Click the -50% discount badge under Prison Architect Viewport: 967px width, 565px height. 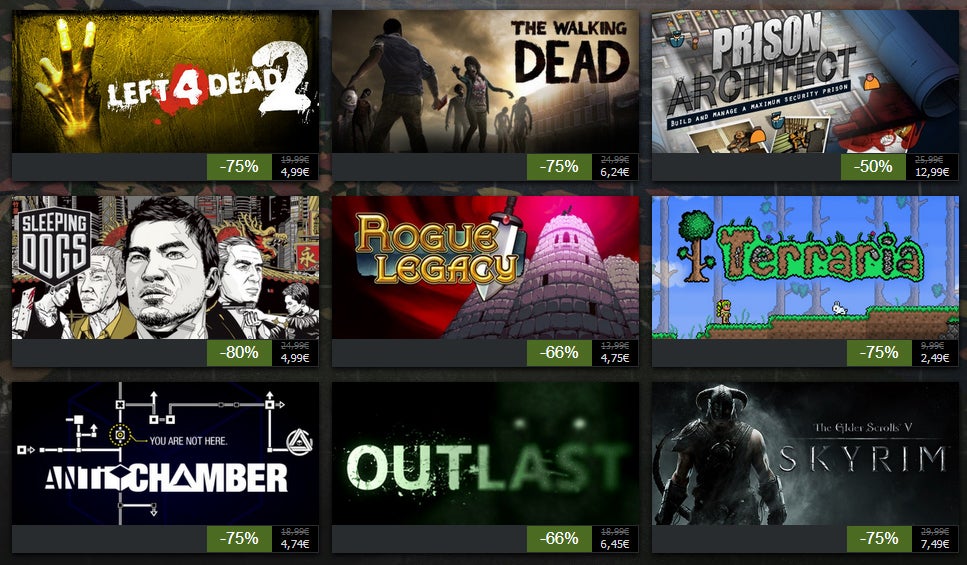tap(873, 167)
